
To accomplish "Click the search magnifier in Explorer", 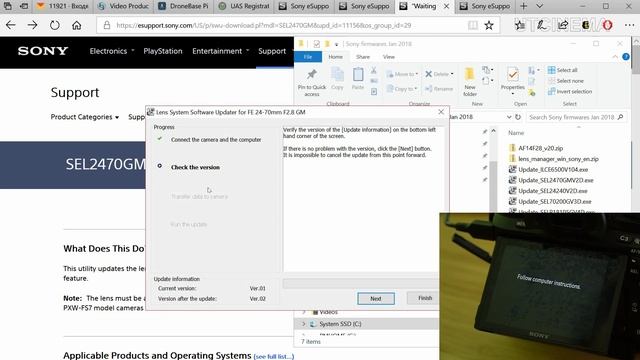I will pos(620,117).
